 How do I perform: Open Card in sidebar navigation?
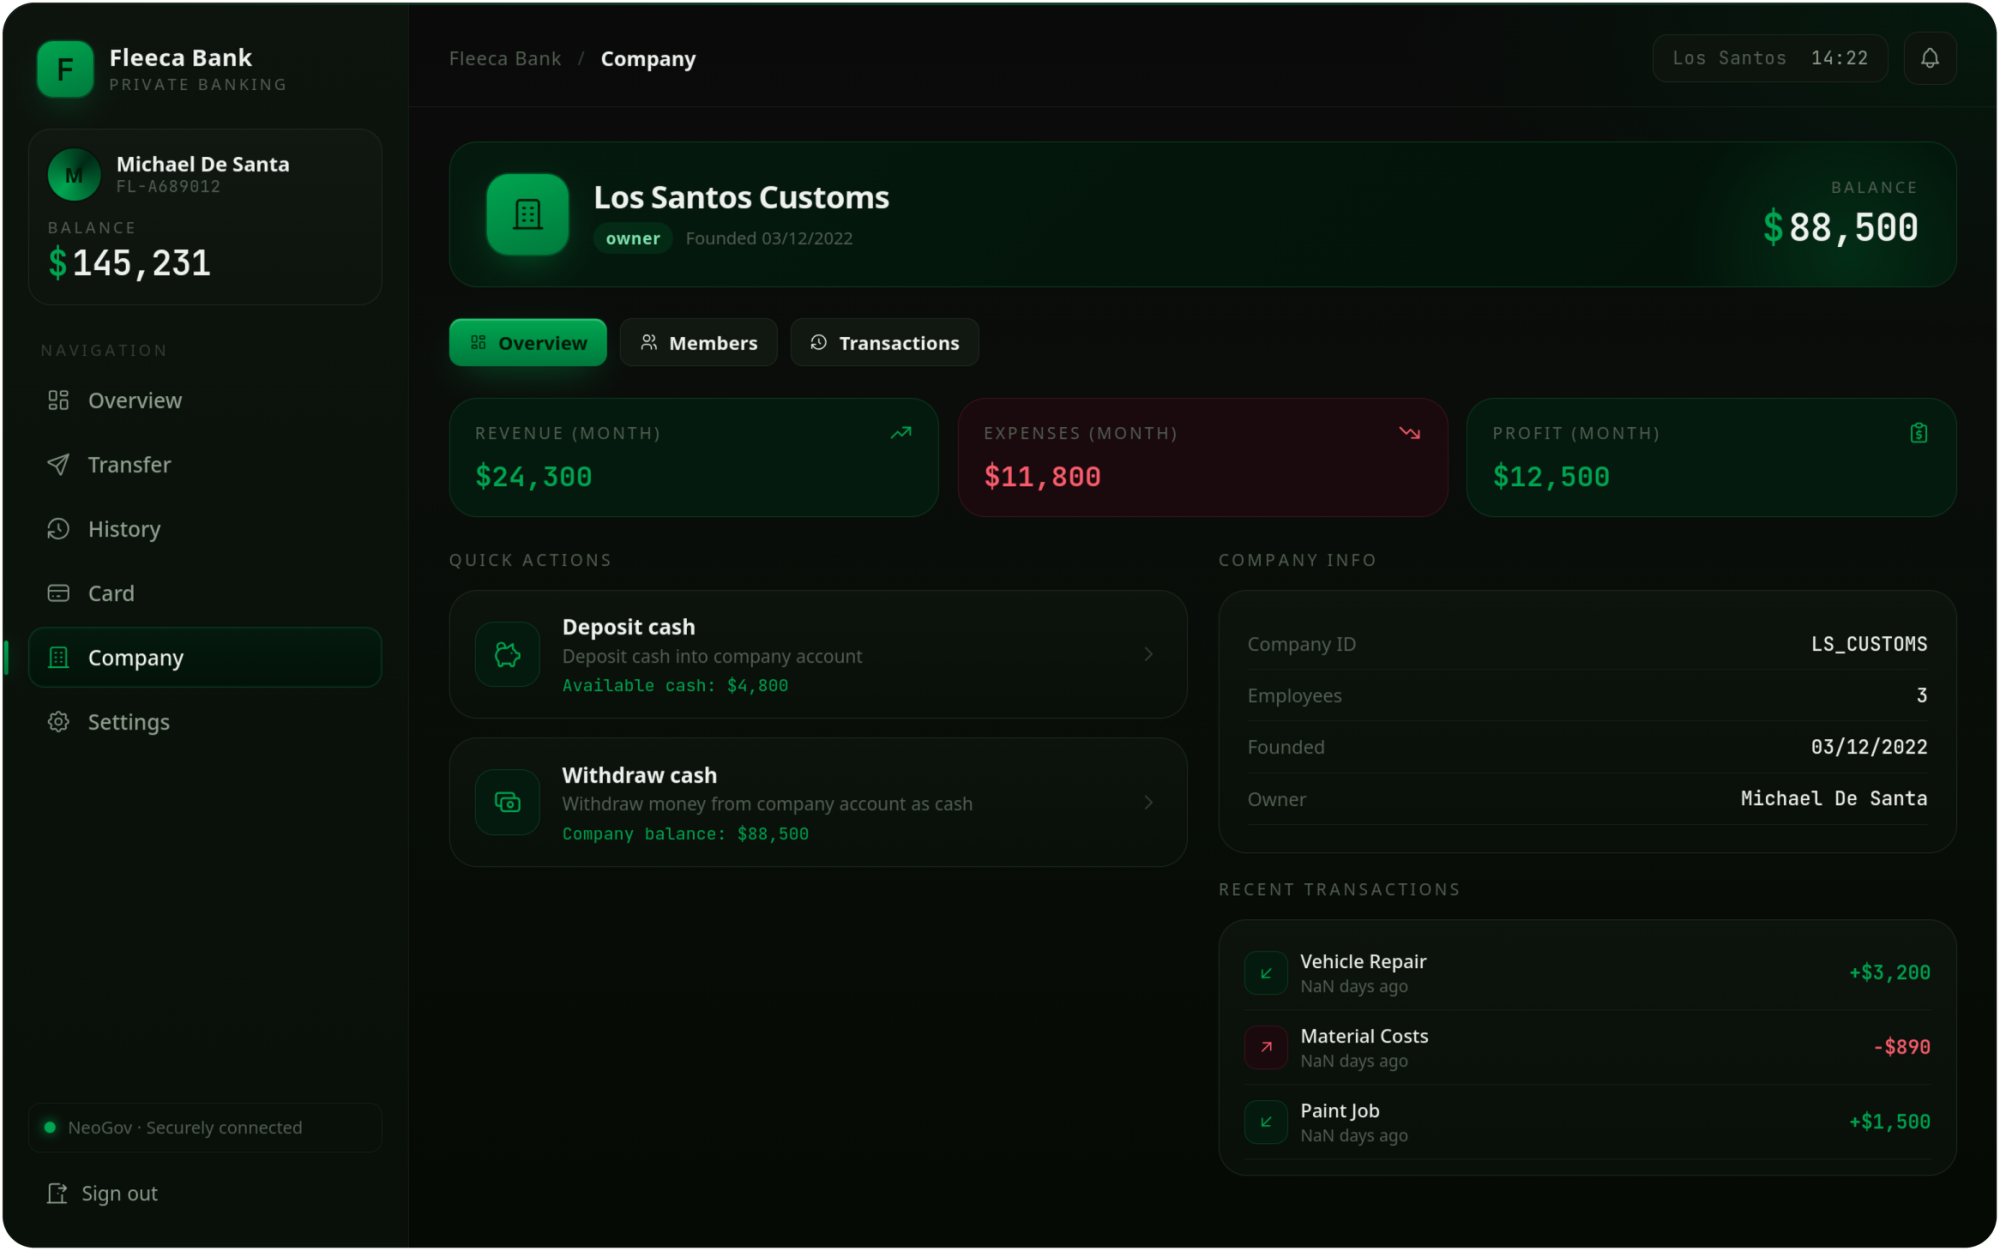[x=205, y=593]
